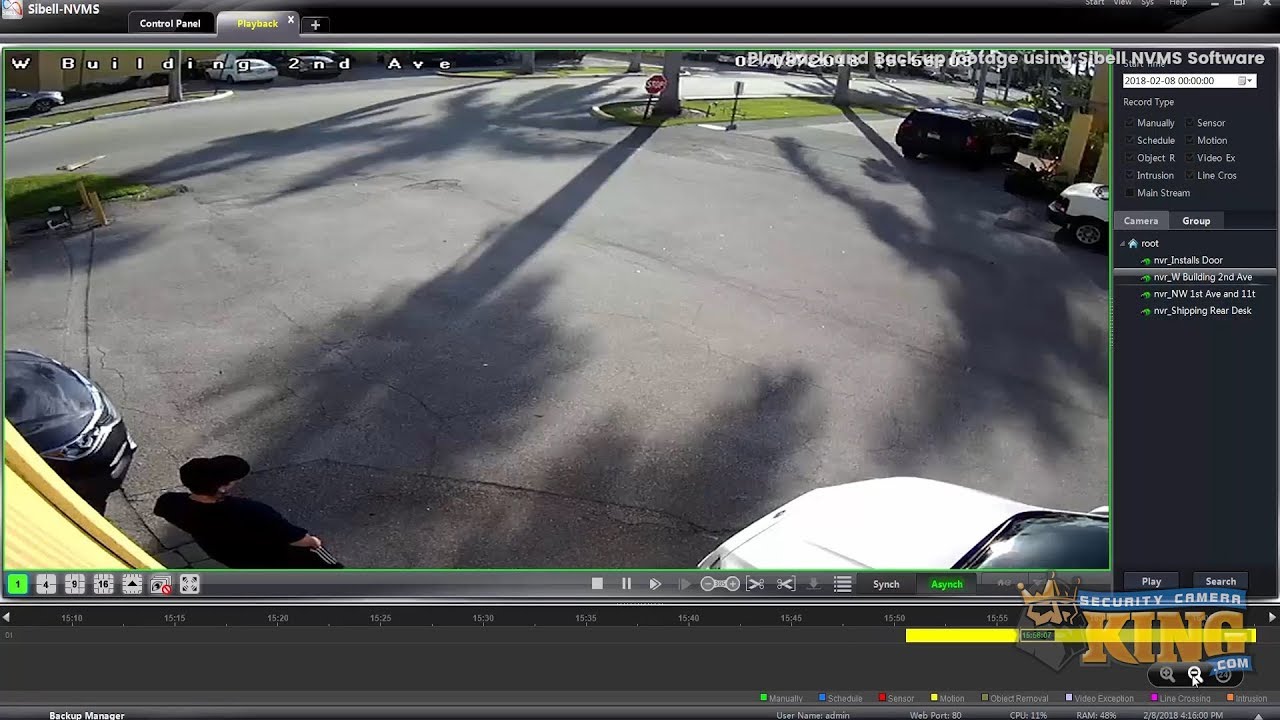The width and height of the screenshot is (1280, 720).
Task: Switch to single-window view layout
Action: 18,585
